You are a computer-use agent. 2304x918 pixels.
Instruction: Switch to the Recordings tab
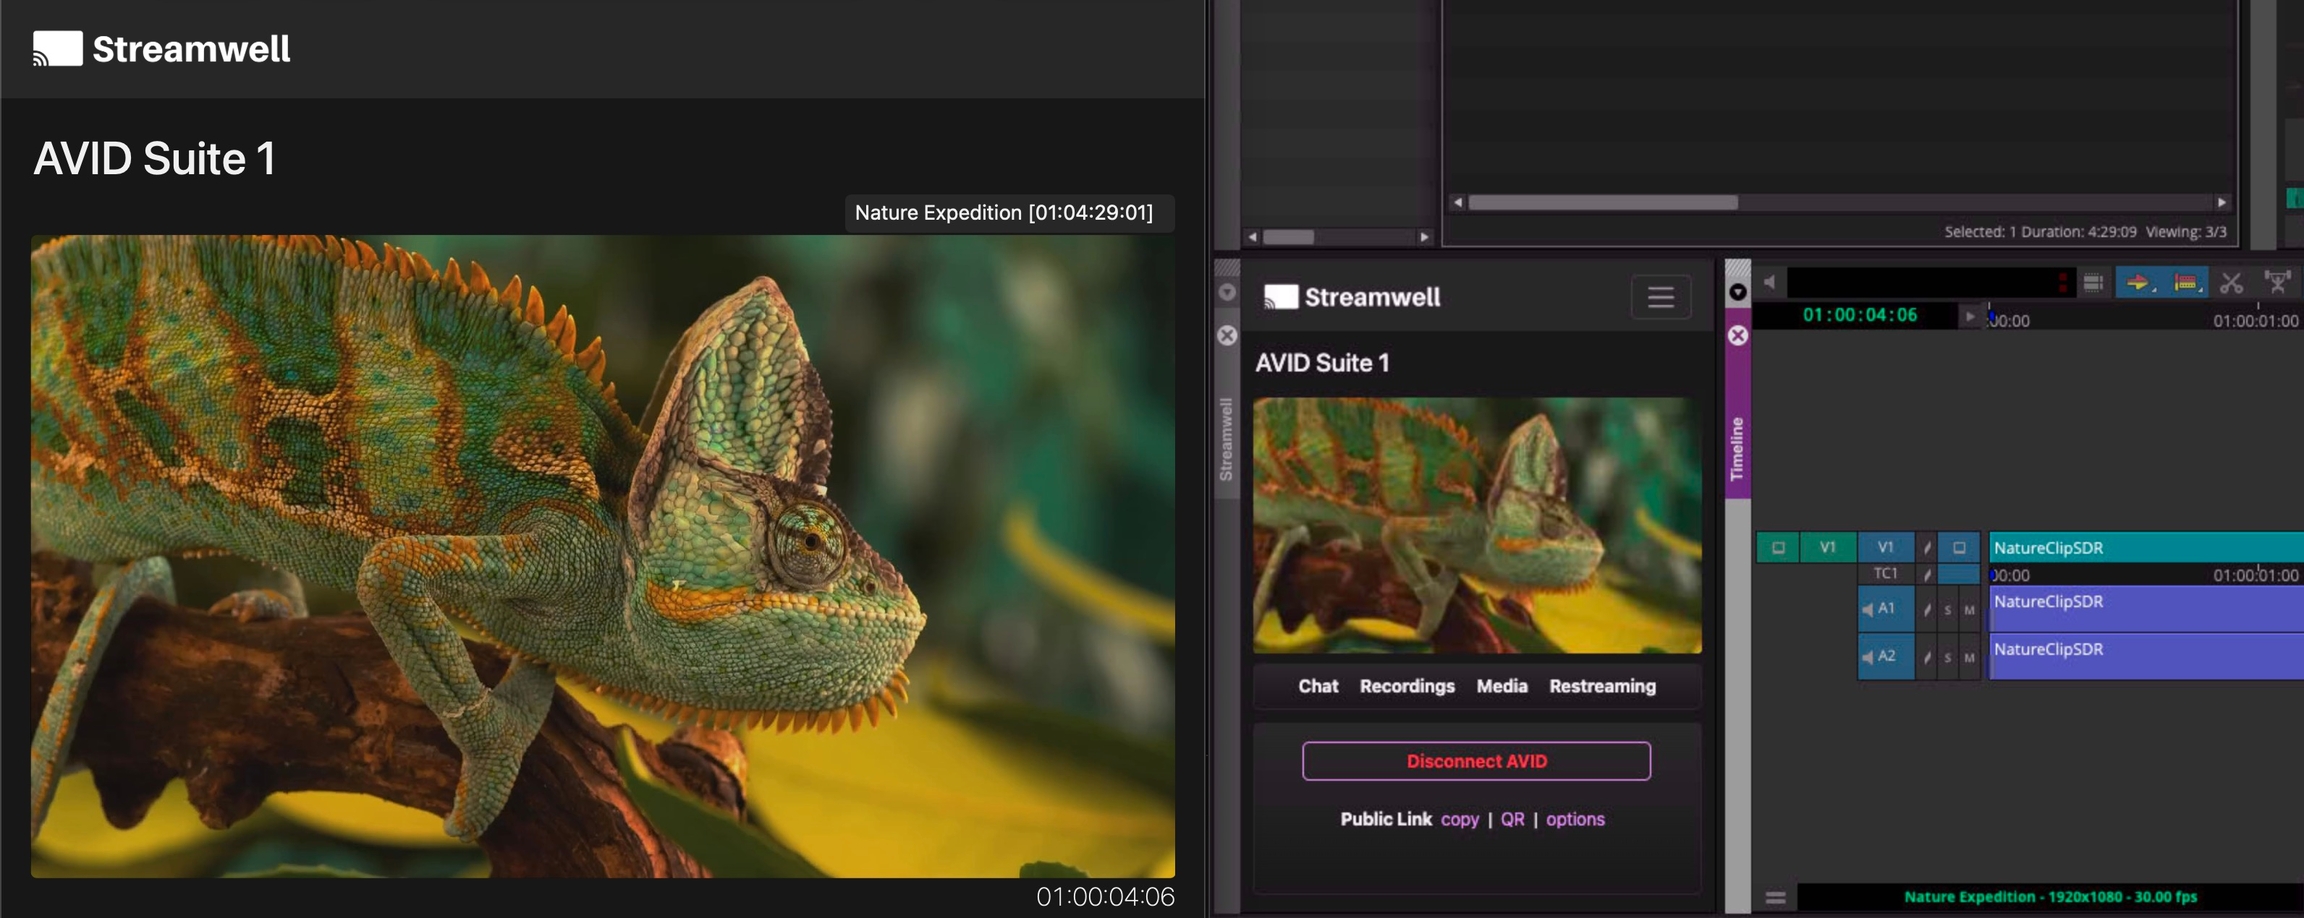click(x=1406, y=686)
